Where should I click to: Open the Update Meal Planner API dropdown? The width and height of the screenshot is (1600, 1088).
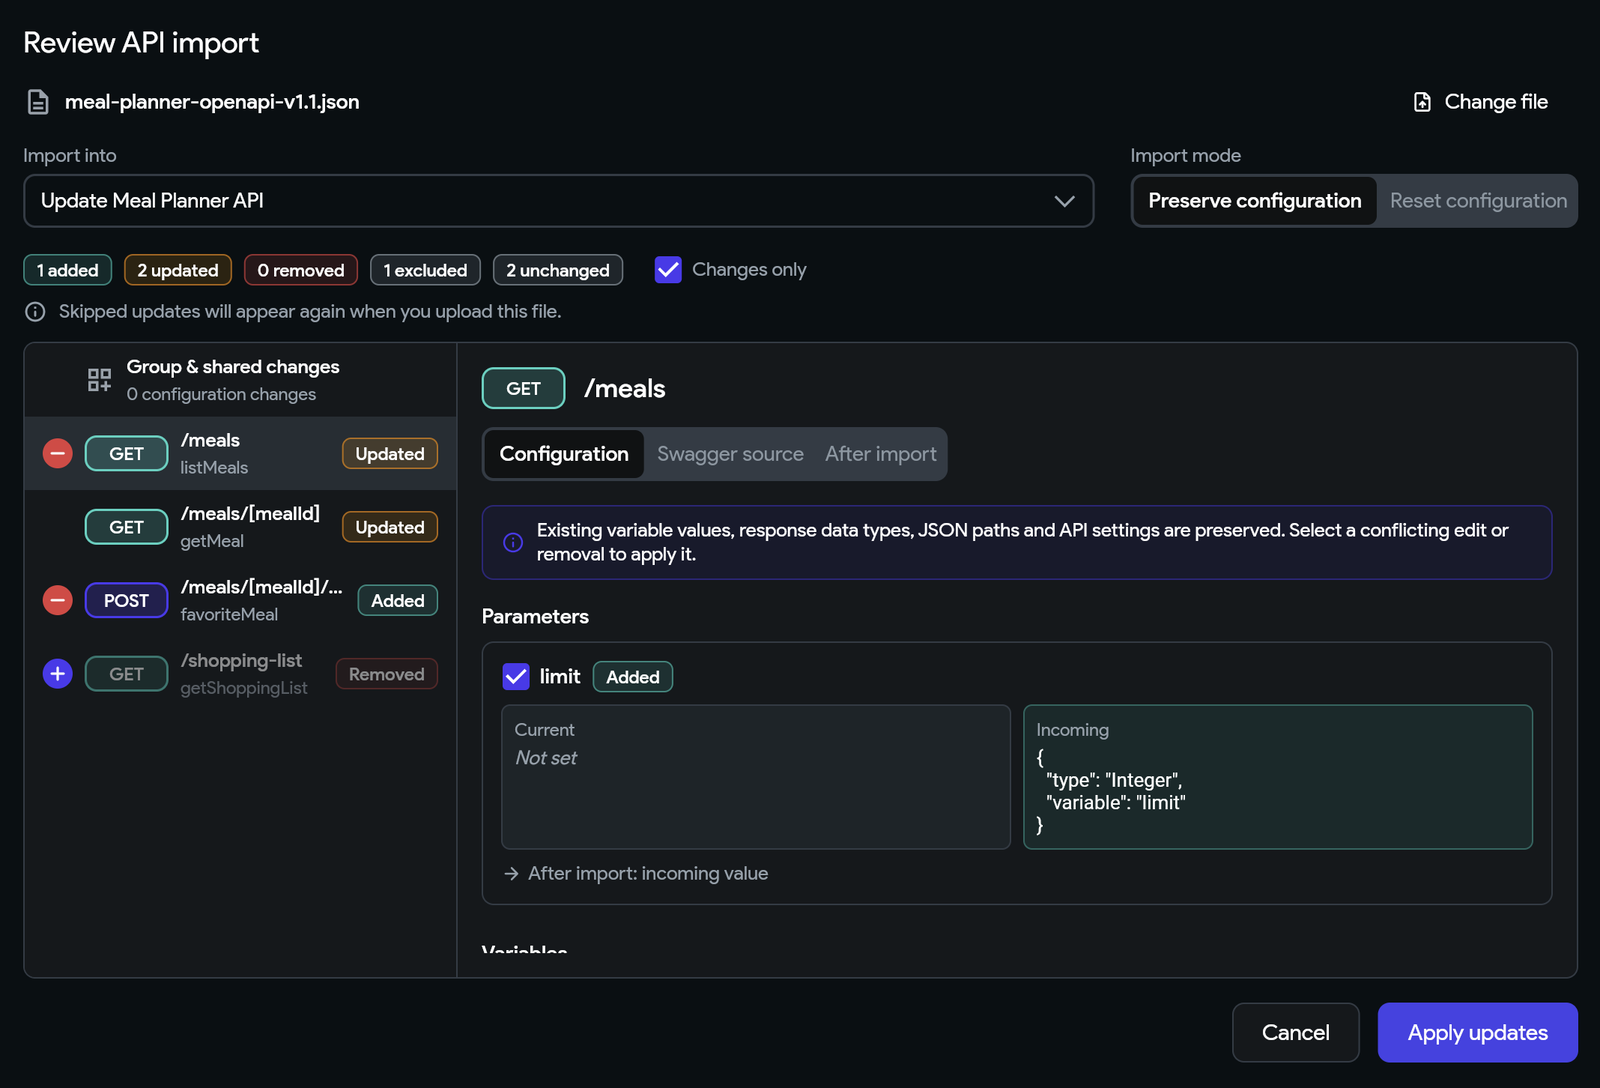click(x=558, y=201)
